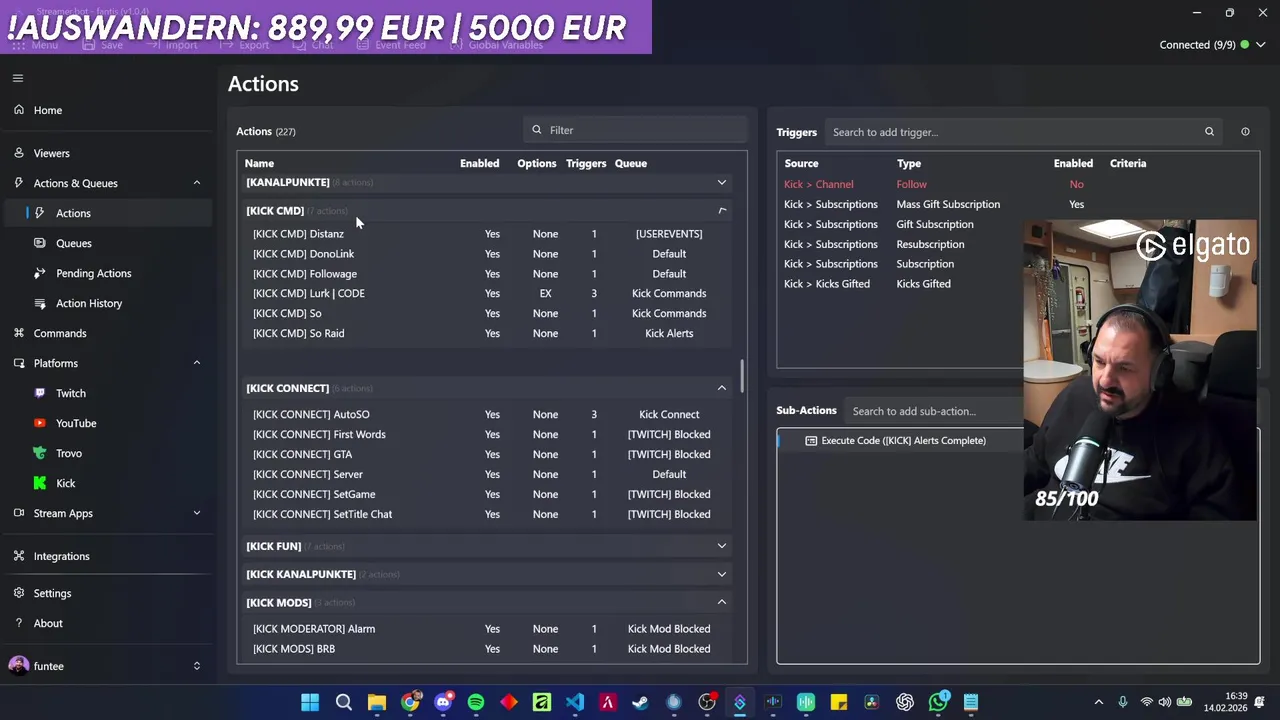Open Visual Studio Code from taskbar
The height and width of the screenshot is (720, 1280).
(575, 702)
